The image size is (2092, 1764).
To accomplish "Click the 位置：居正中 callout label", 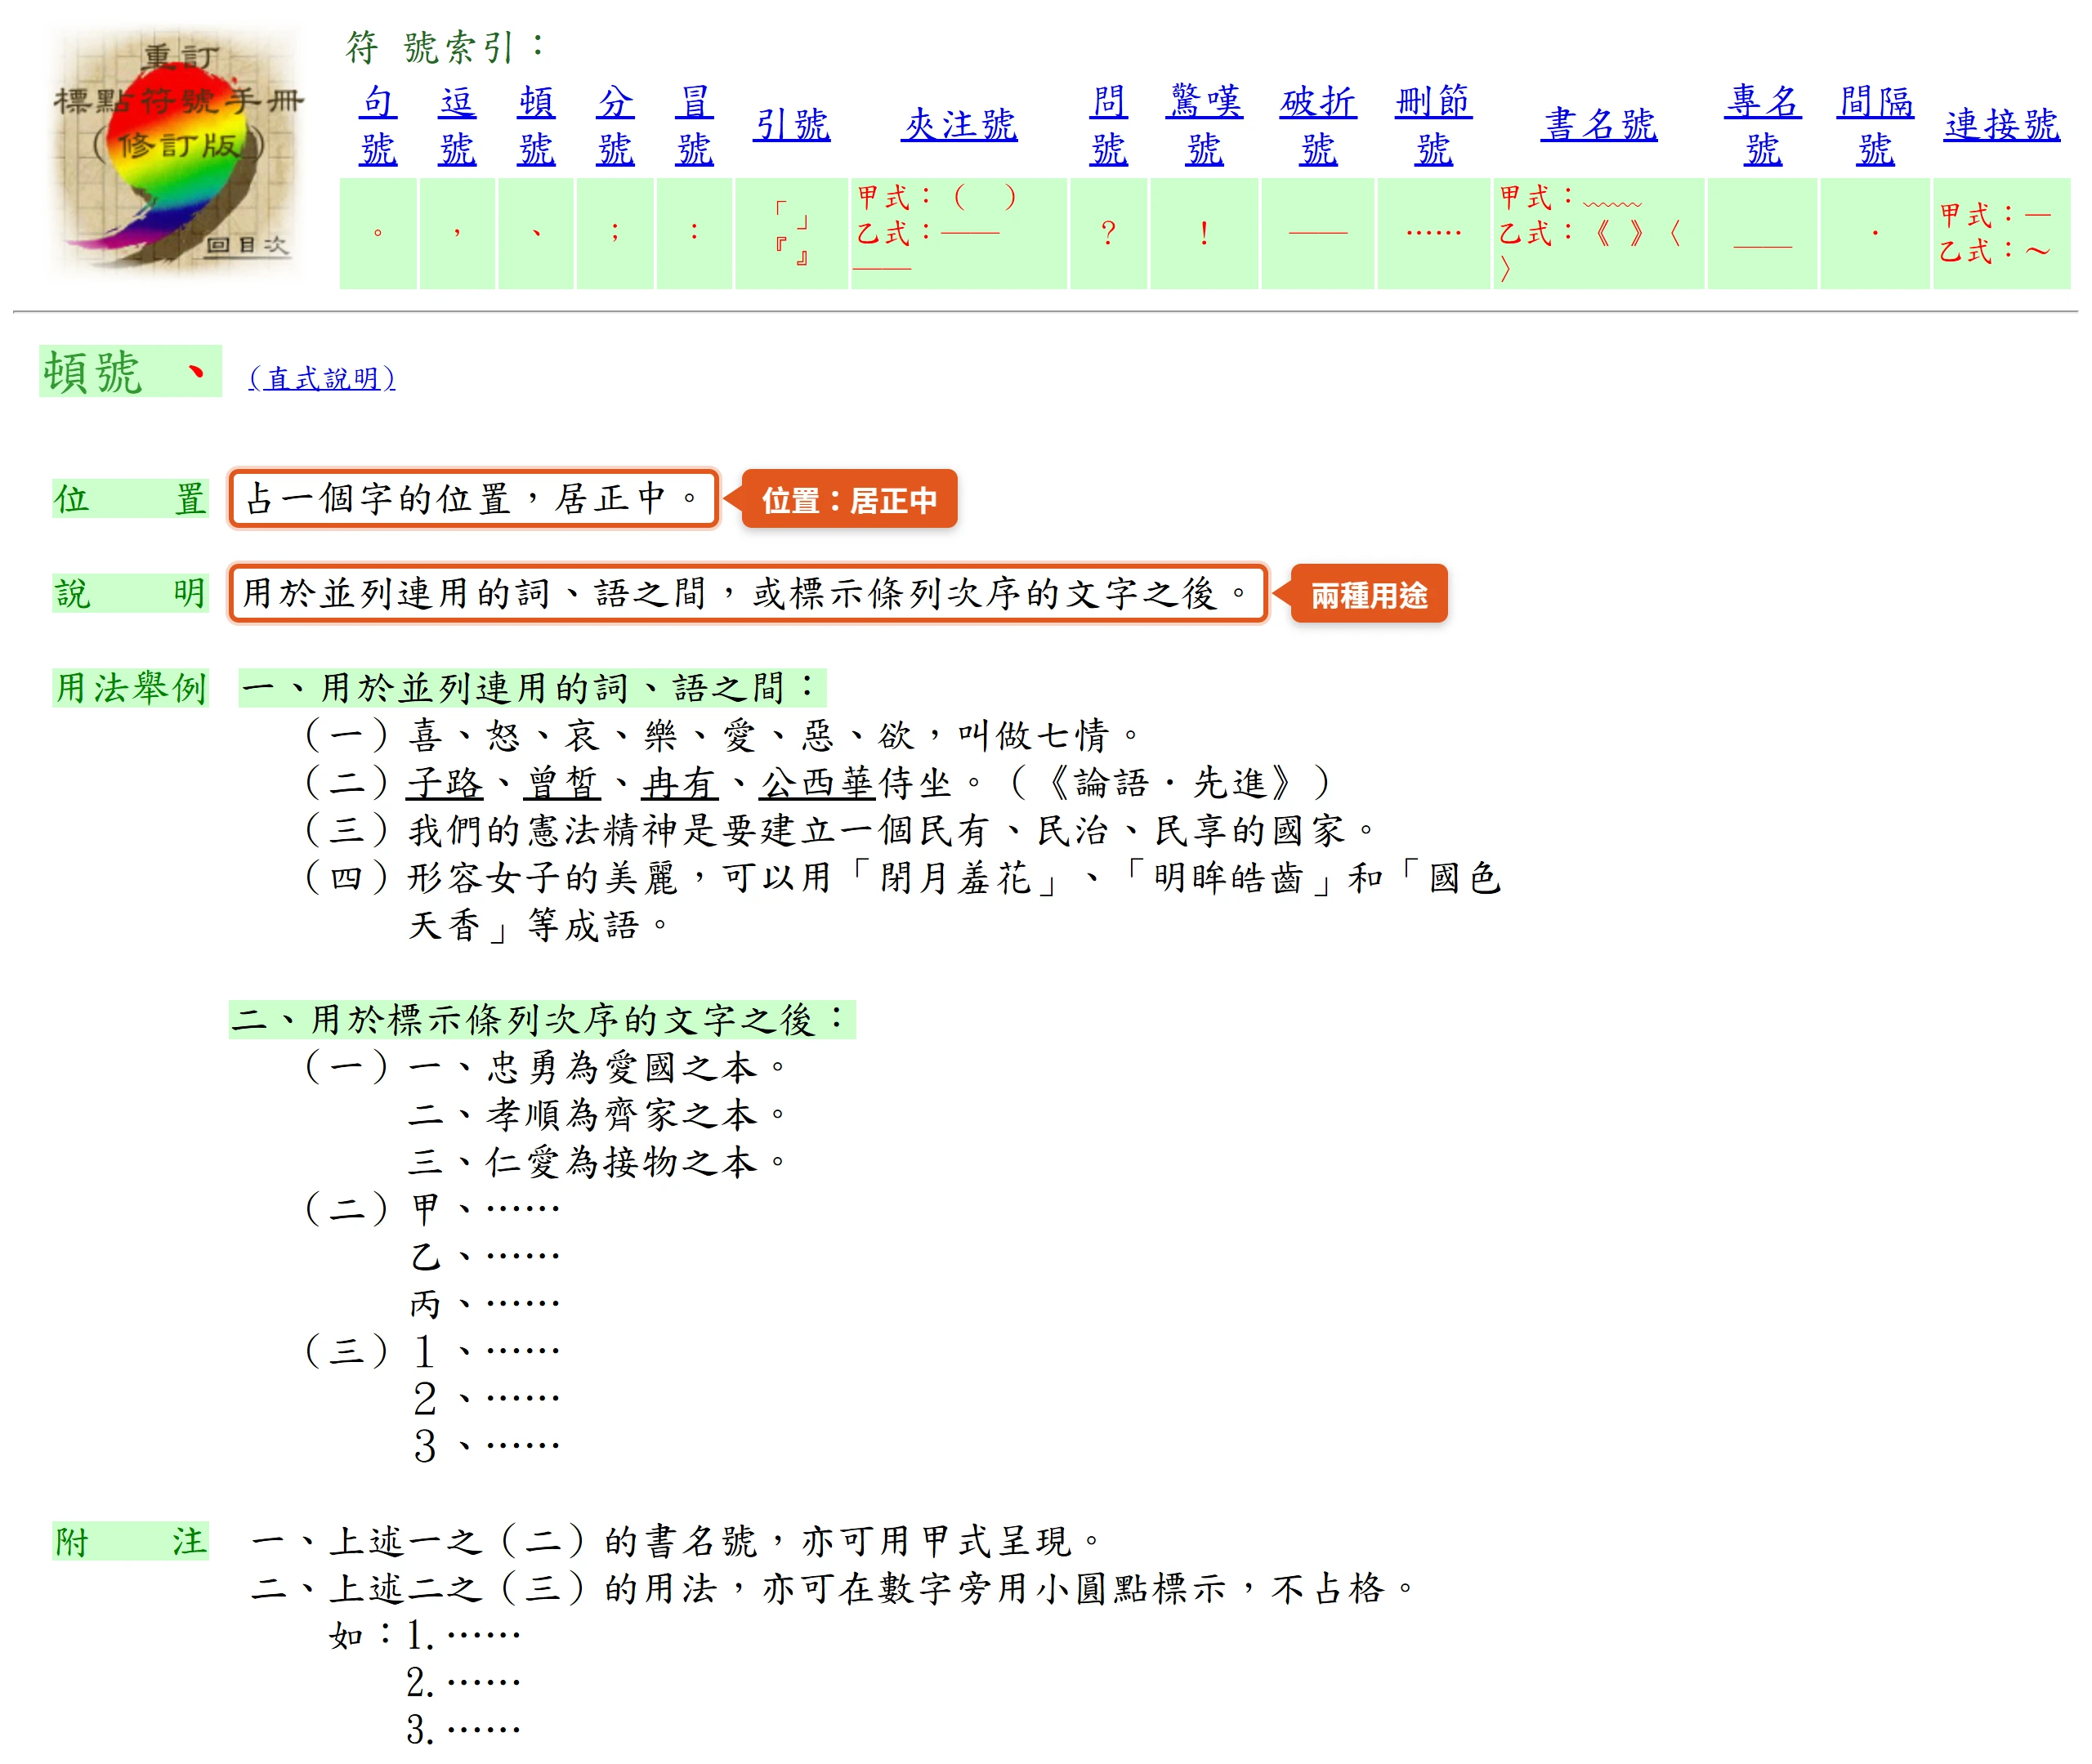I will point(849,499).
